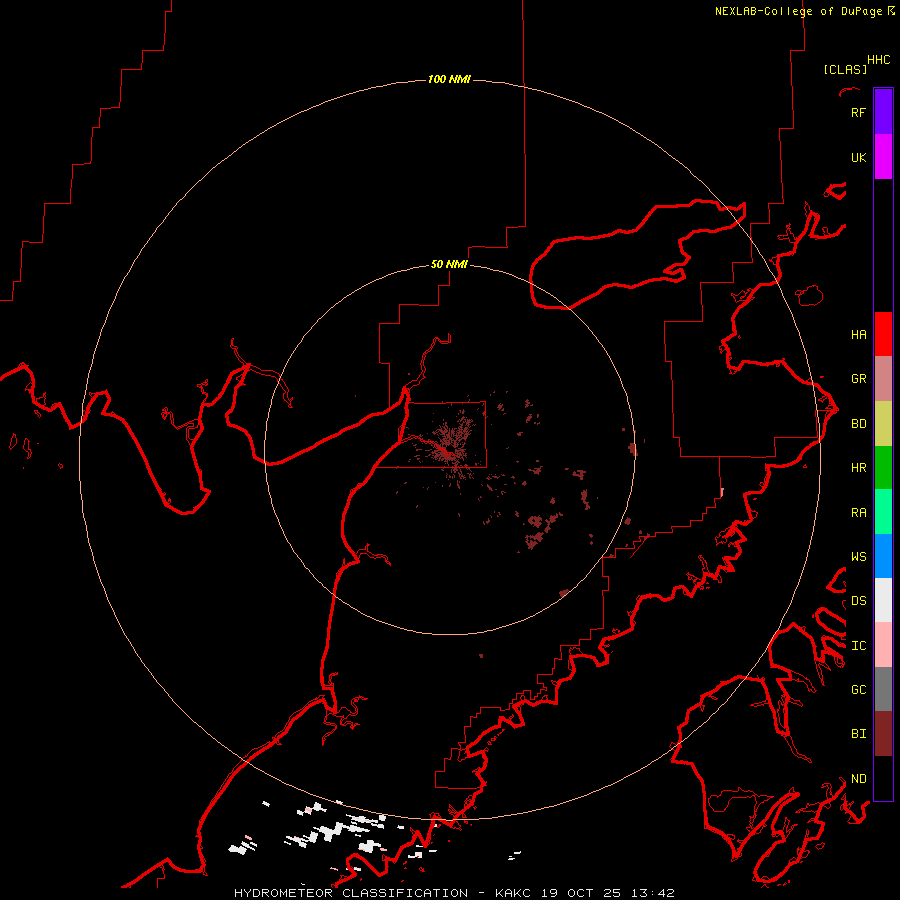Click the light pink IC legend swatch
Image resolution: width=900 pixels, height=900 pixels.
pos(883,645)
